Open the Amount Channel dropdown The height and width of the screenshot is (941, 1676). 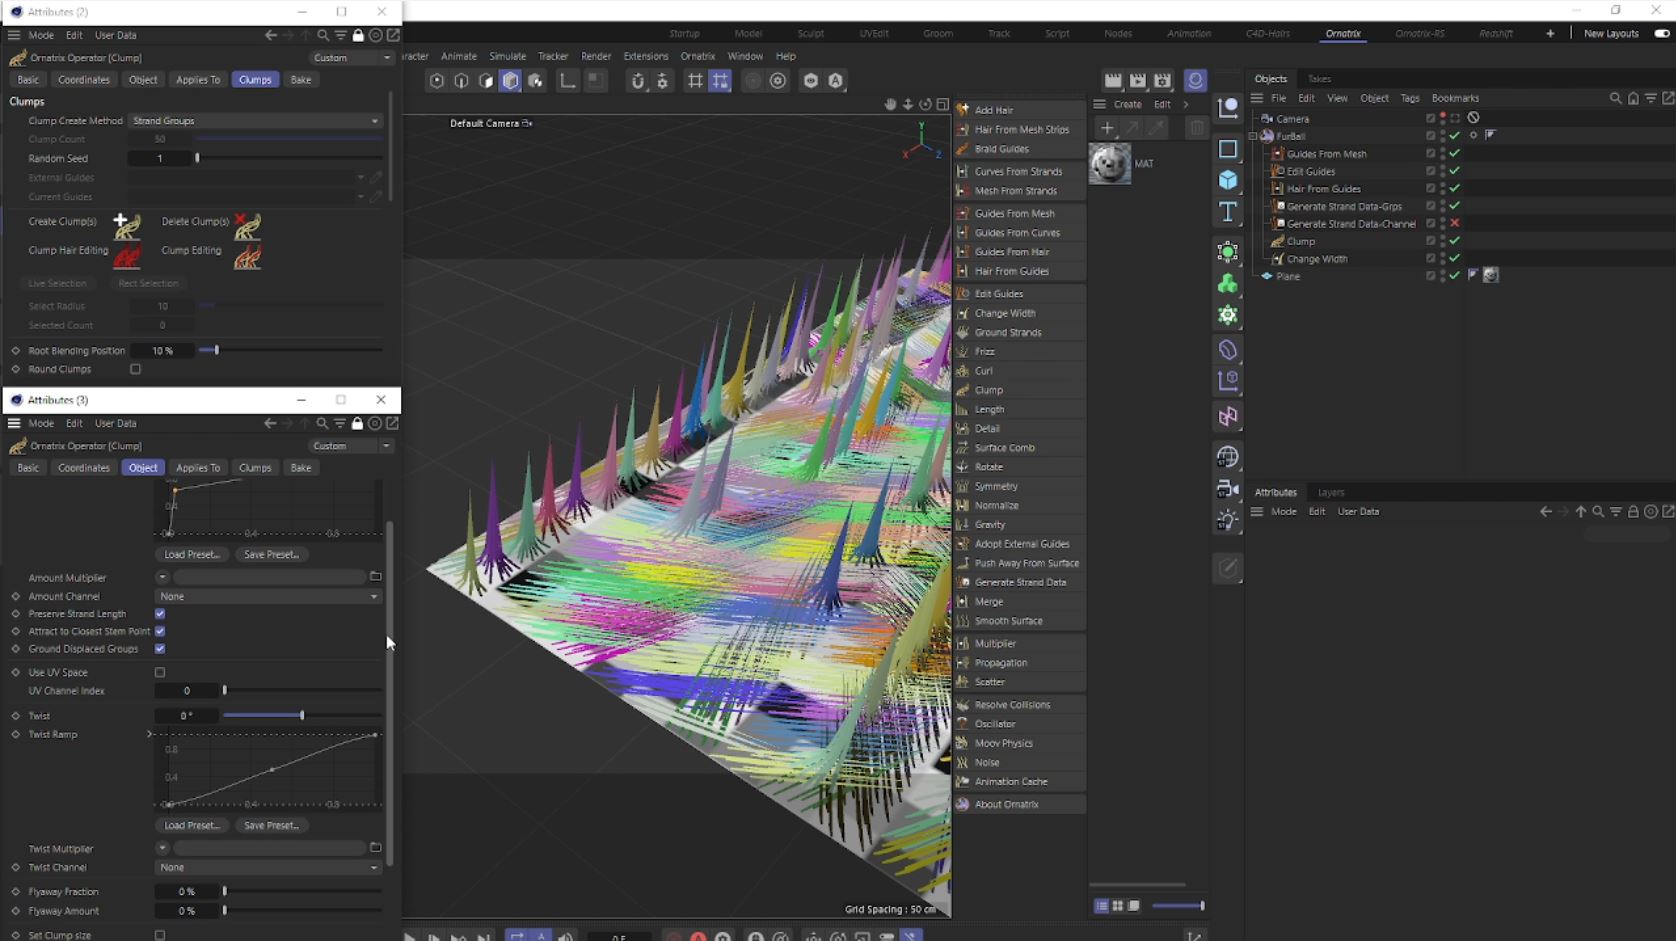coord(268,597)
